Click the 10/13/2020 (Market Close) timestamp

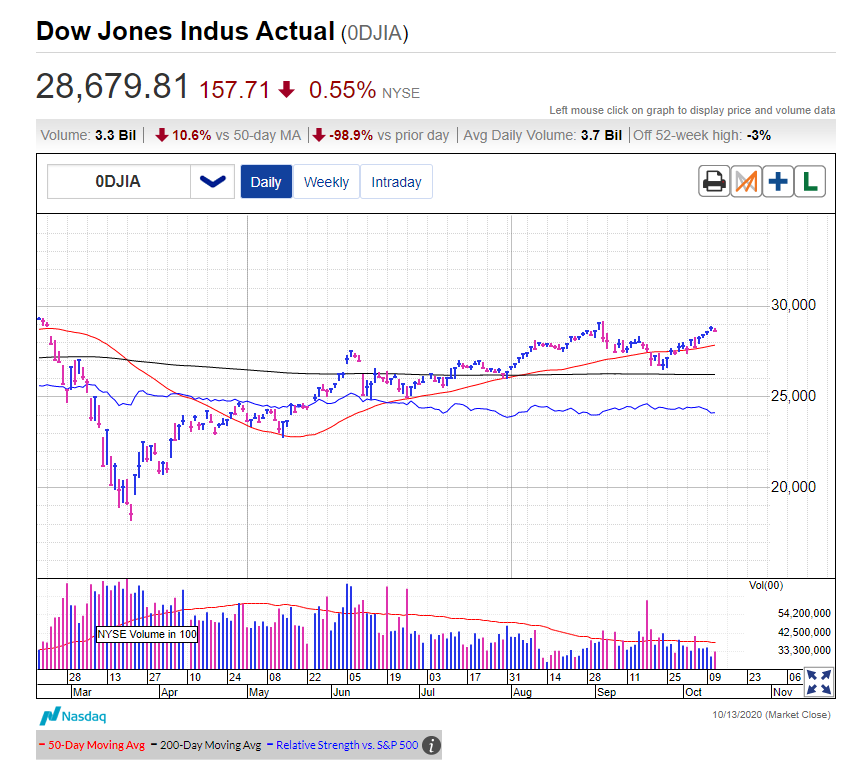coord(771,714)
